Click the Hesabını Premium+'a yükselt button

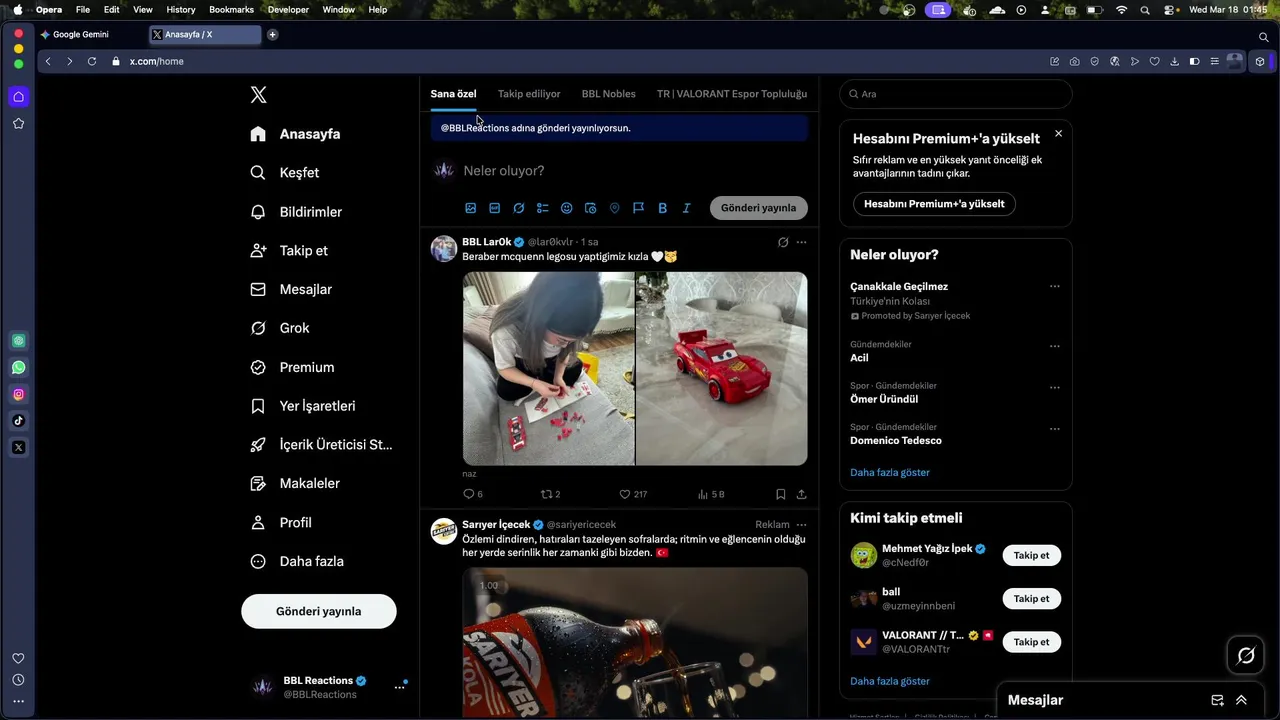click(x=934, y=204)
